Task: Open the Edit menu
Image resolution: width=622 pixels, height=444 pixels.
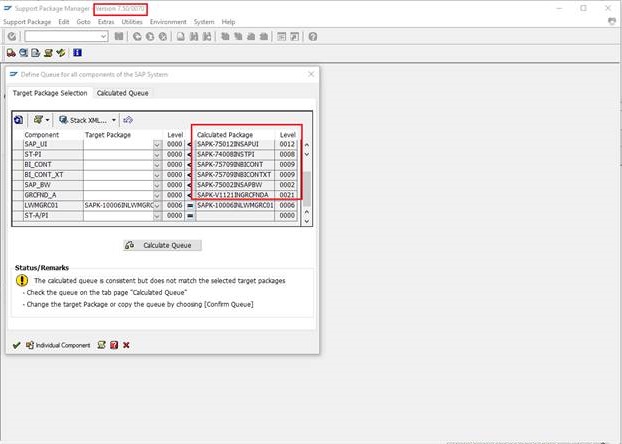Action: click(x=64, y=22)
